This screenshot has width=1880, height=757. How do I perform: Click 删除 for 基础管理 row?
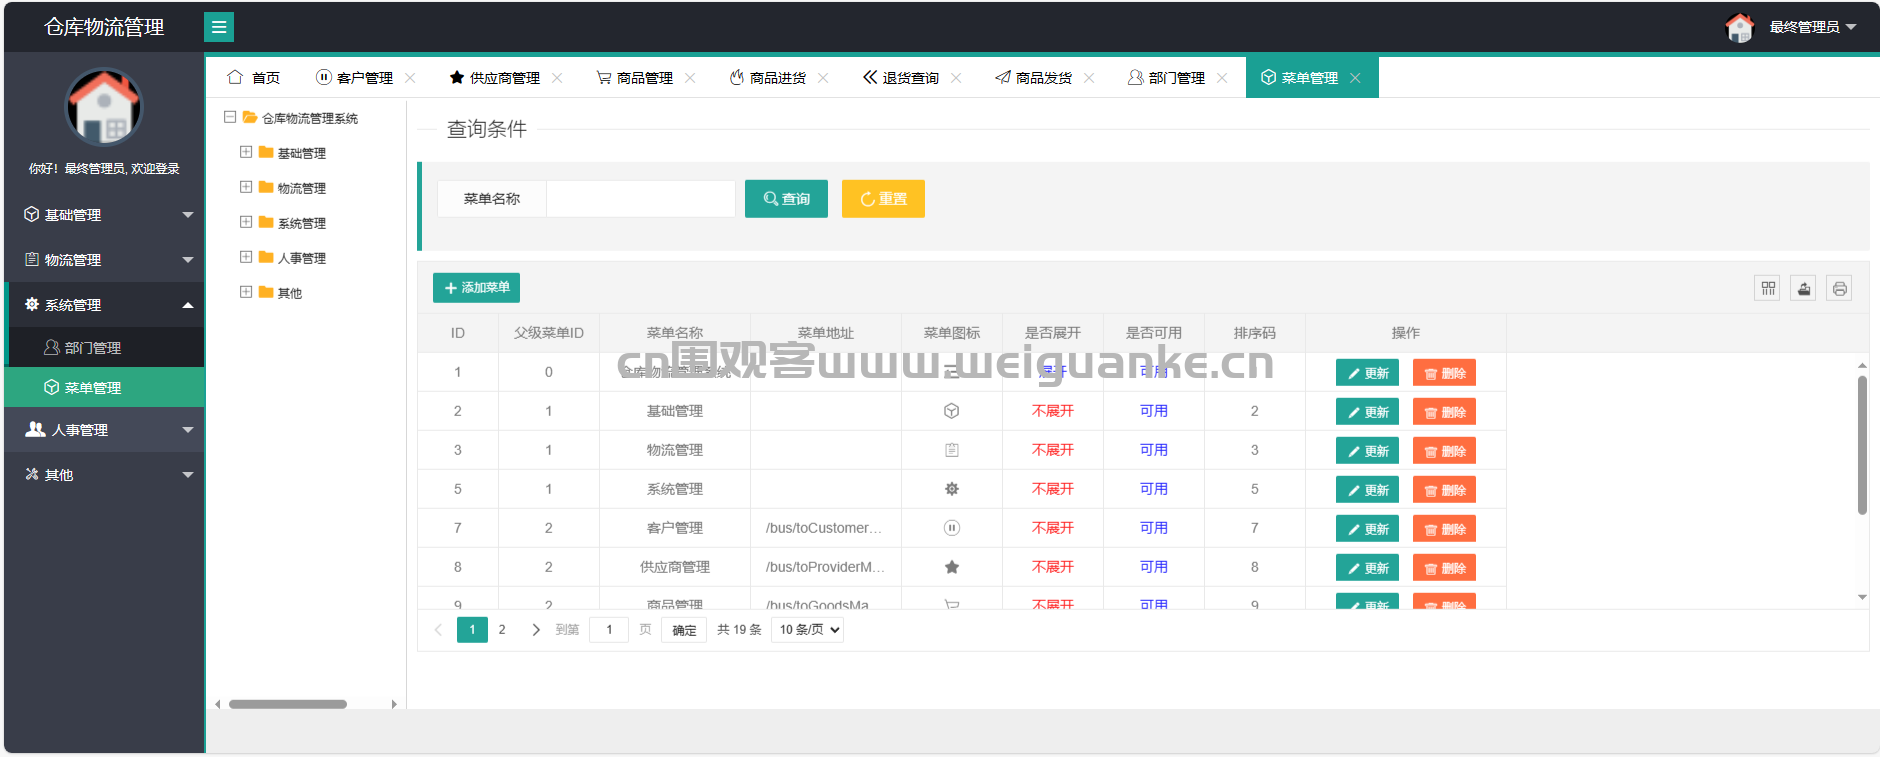pos(1444,412)
